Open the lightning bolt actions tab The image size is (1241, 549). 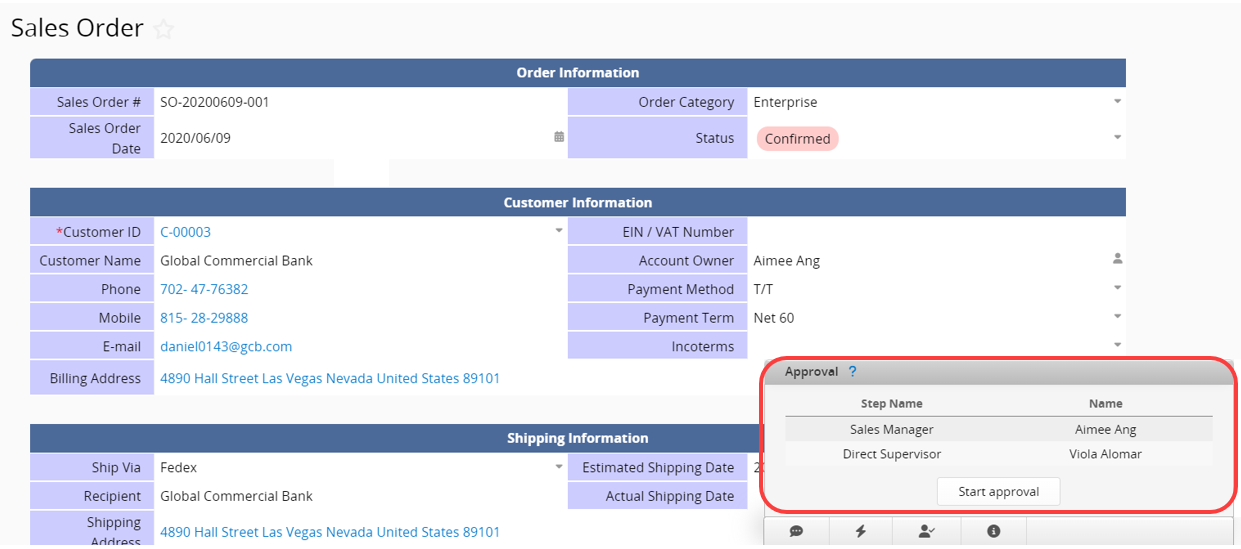[861, 531]
